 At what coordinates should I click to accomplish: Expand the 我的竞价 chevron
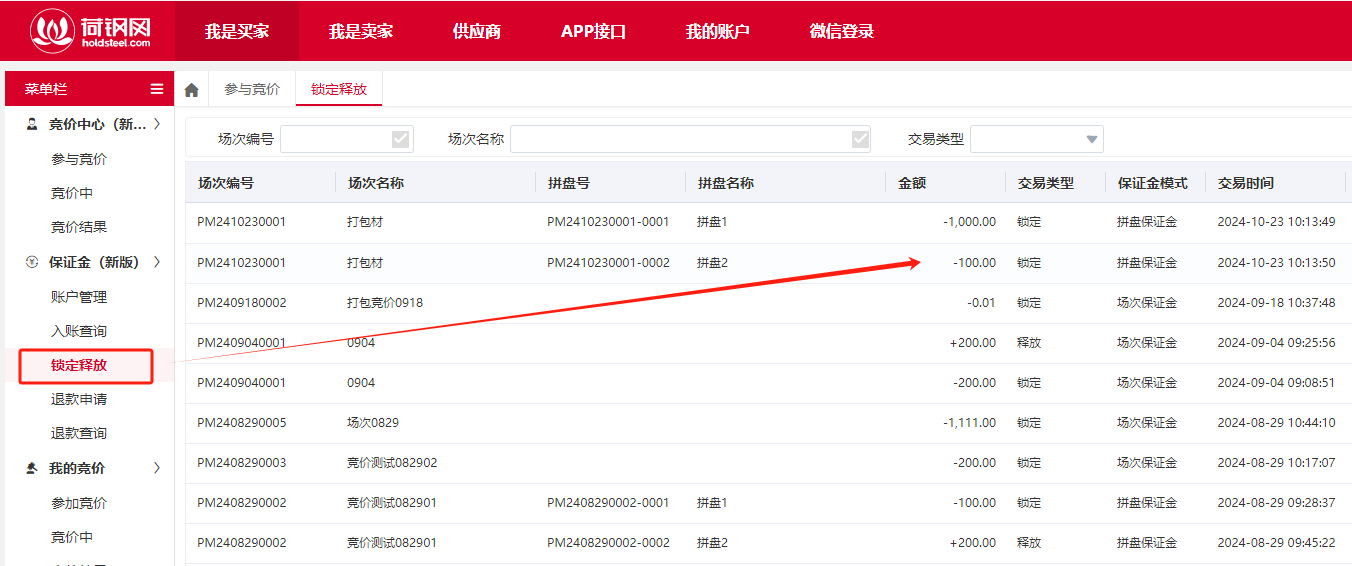point(157,468)
